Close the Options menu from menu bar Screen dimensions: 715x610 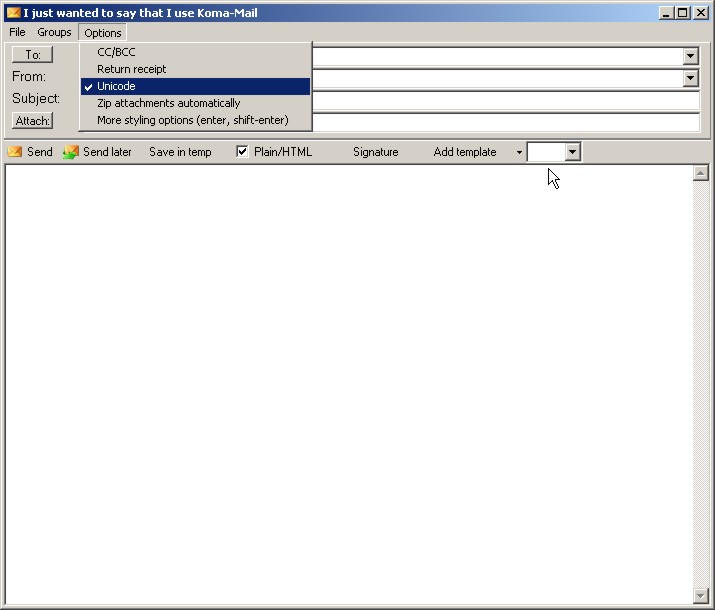tap(103, 33)
